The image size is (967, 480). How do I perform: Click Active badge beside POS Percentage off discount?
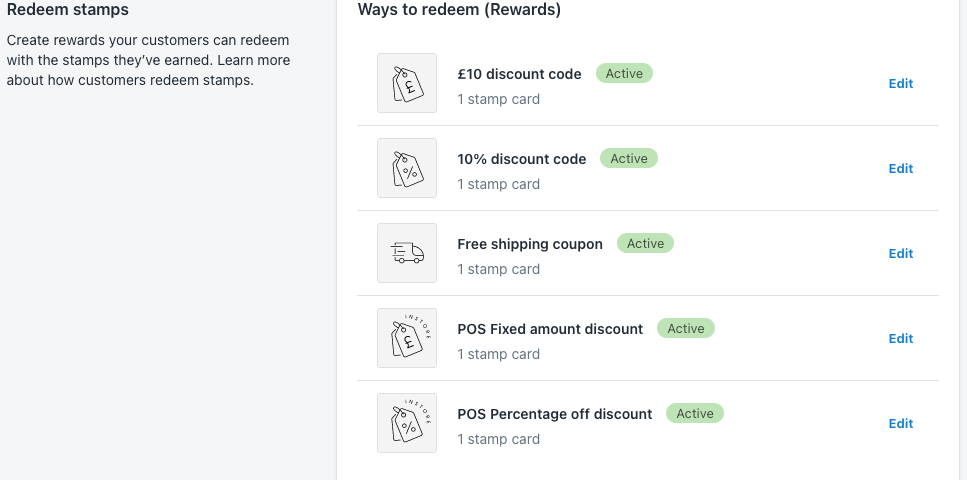point(695,414)
